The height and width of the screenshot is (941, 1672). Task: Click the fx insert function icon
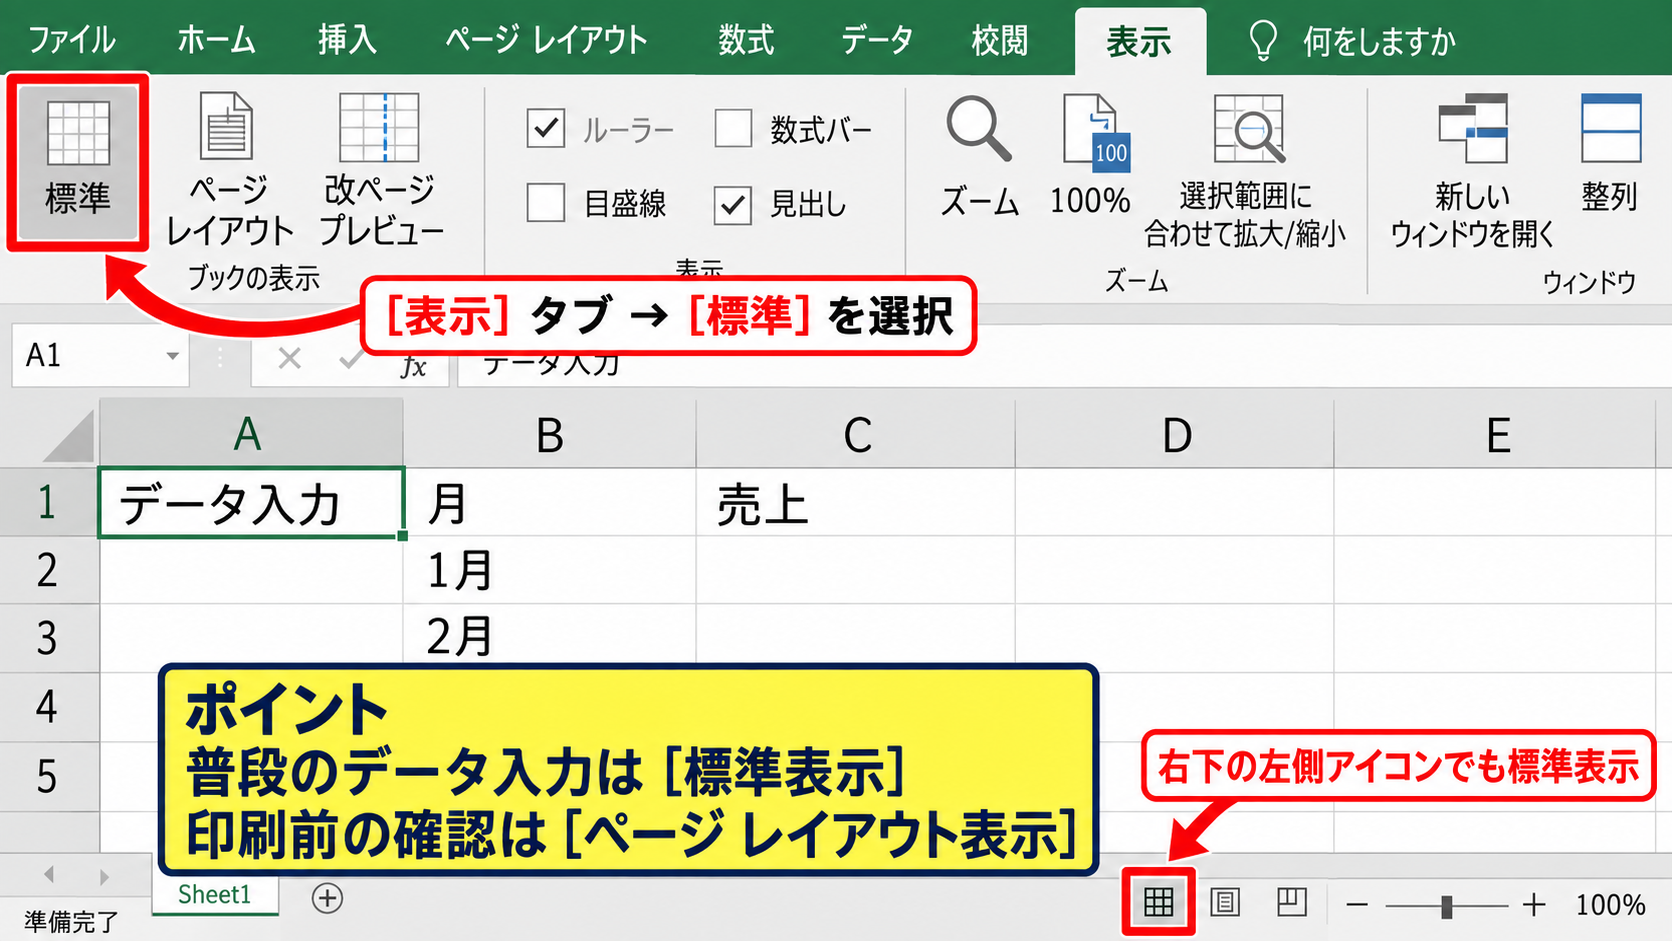tap(413, 366)
